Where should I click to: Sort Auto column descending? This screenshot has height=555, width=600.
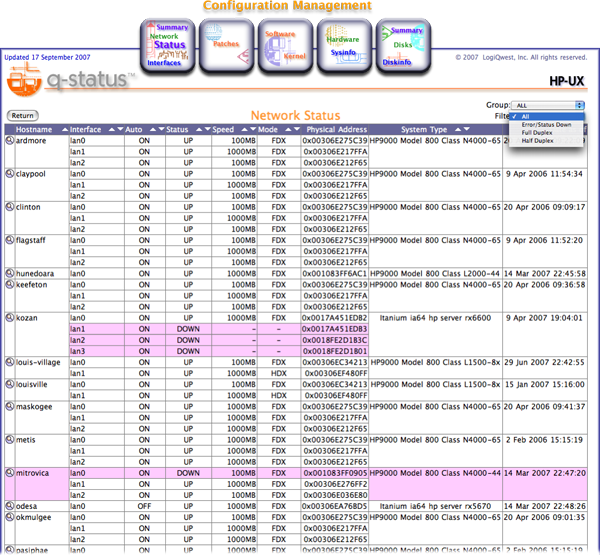161,129
